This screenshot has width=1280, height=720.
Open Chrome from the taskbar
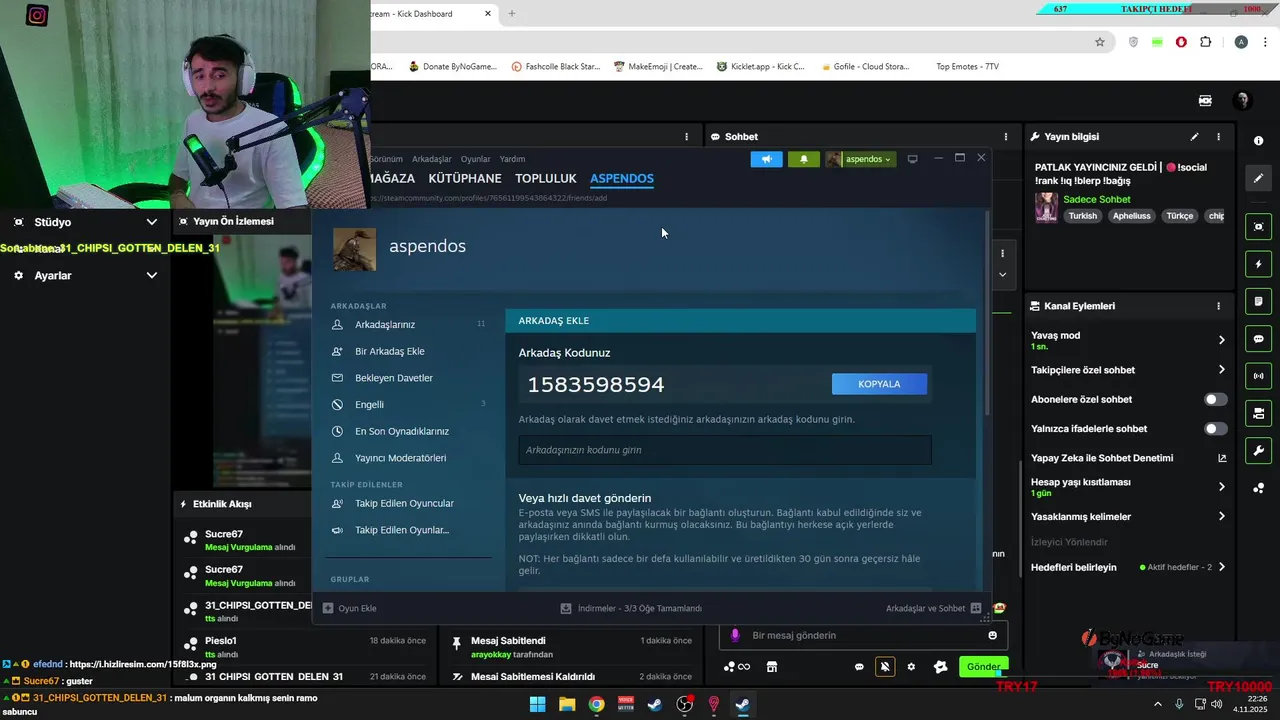[596, 704]
